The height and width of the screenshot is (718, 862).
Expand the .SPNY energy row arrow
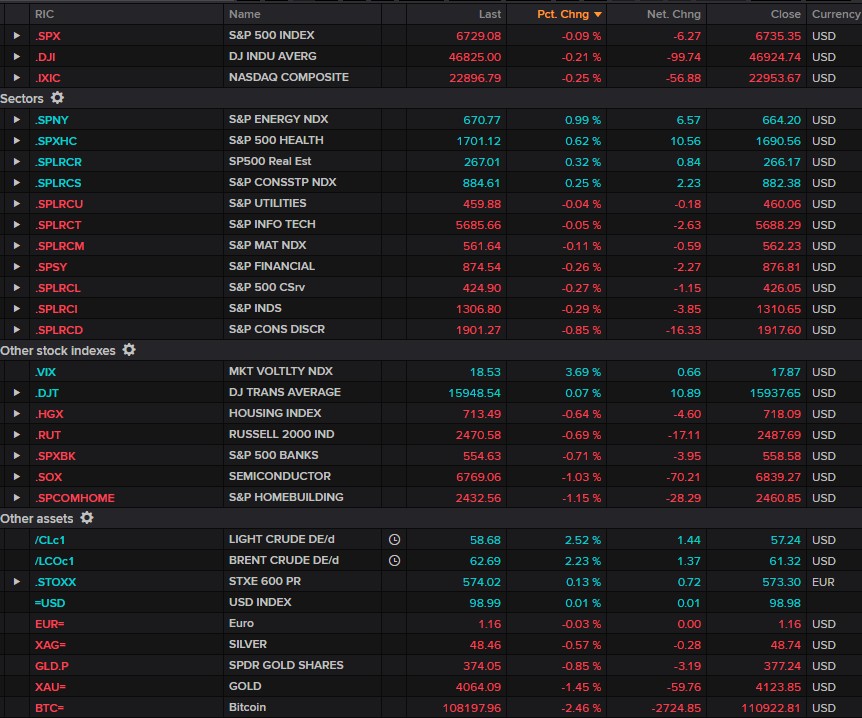[16, 119]
